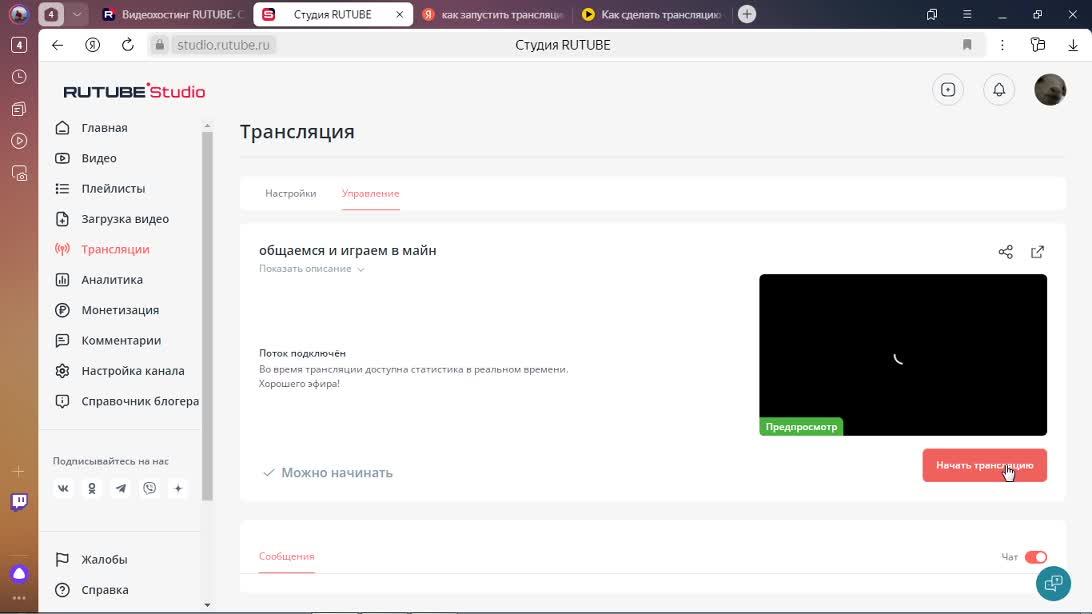Select Трансляции in the sidebar
Screen dimensions: 1092x614
click(x=115, y=249)
